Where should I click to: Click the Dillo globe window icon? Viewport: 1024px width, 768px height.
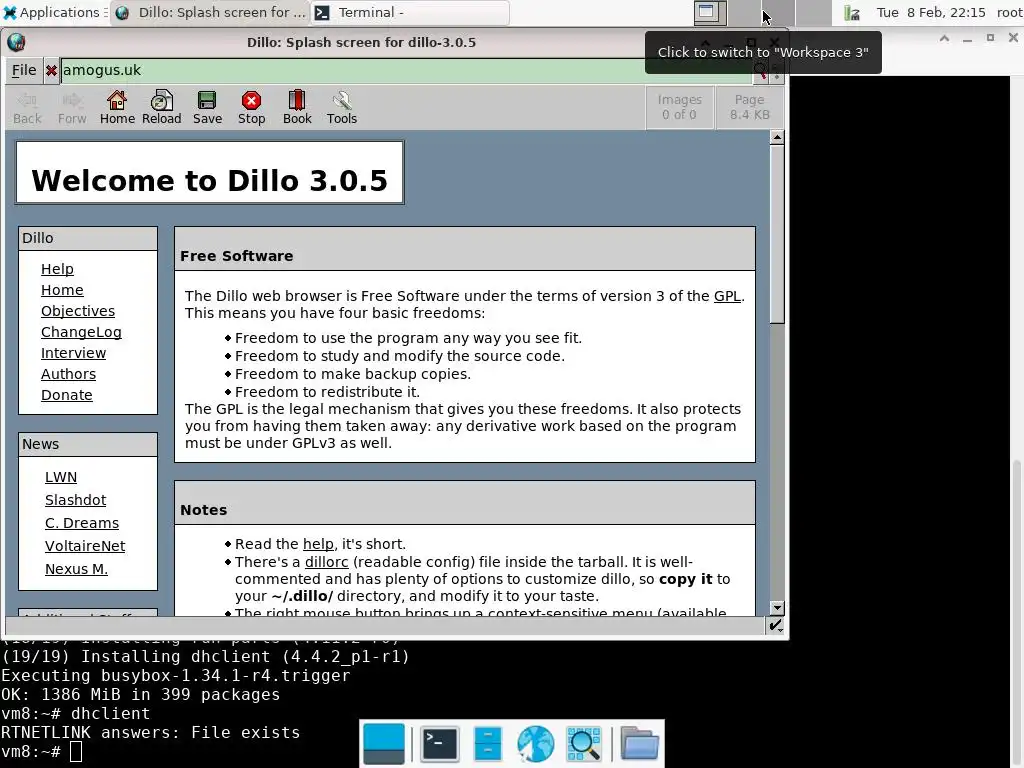16,42
